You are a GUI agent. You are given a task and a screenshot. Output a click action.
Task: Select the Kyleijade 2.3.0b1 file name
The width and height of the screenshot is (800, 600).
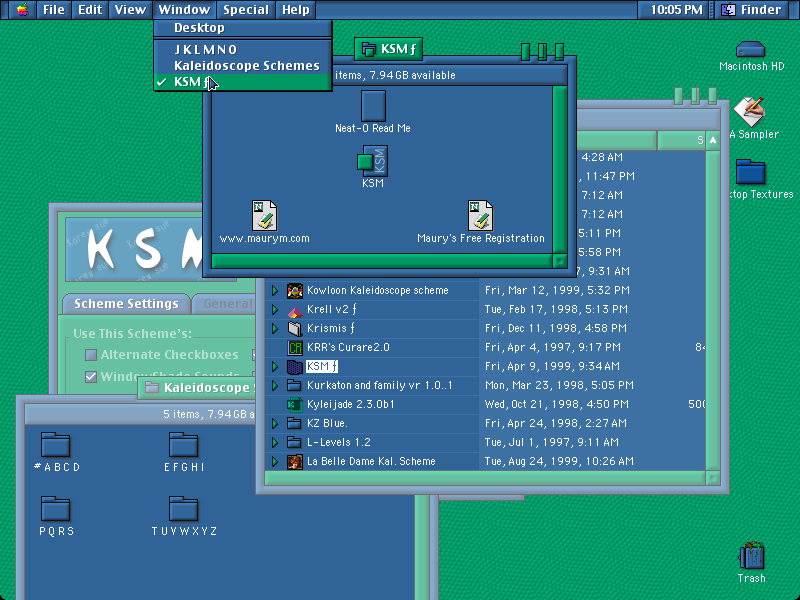351,405
